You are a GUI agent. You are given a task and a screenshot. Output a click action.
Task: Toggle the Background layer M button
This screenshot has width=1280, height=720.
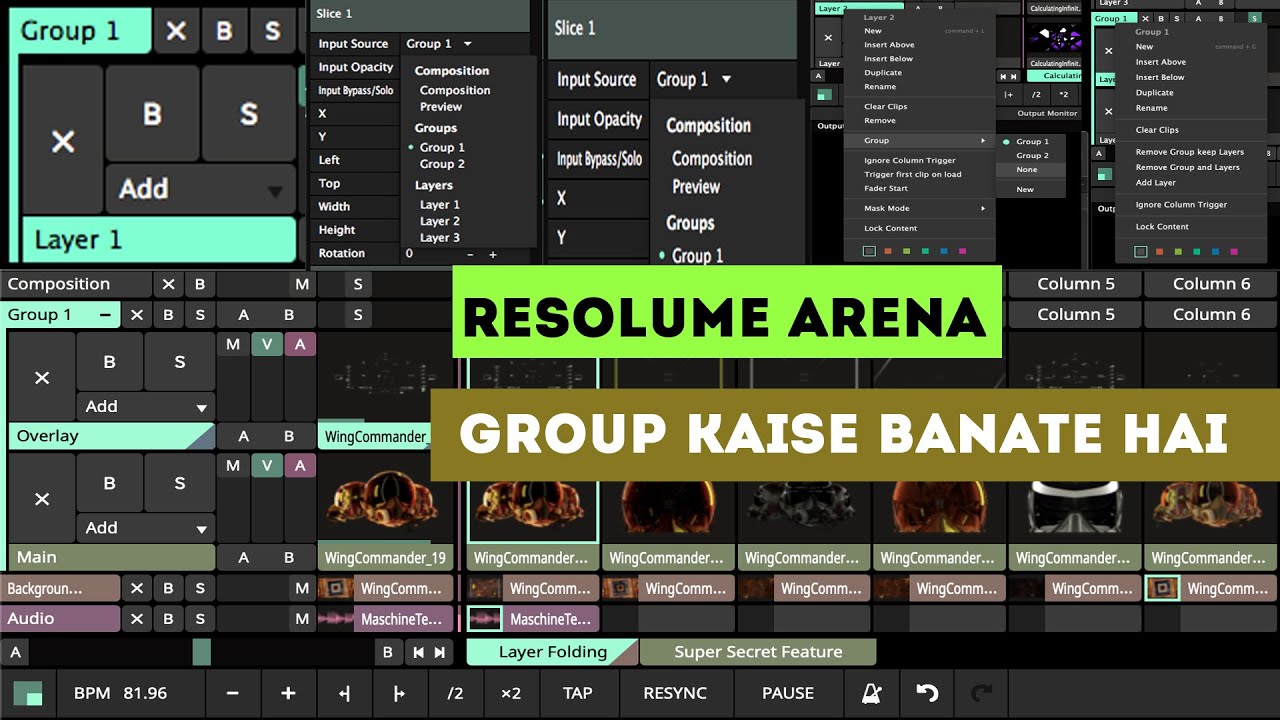302,588
